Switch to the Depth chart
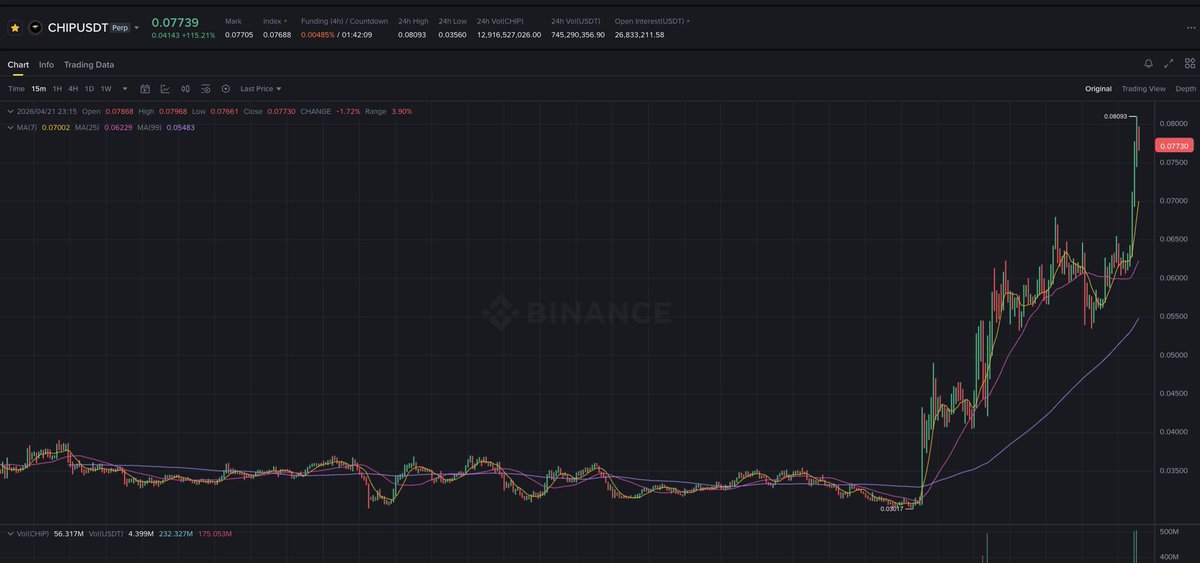 pyautogui.click(x=1185, y=89)
